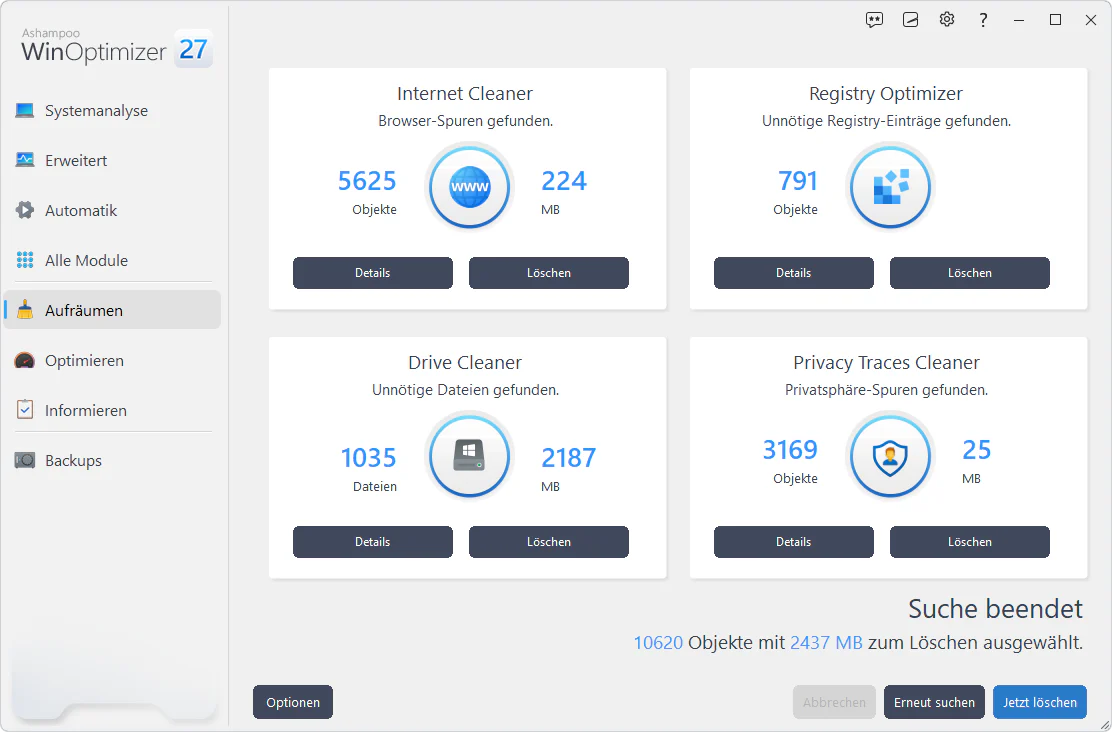Viewport: 1112px width, 732px height.
Task: Click the 10620 total objects number
Action: (x=658, y=643)
